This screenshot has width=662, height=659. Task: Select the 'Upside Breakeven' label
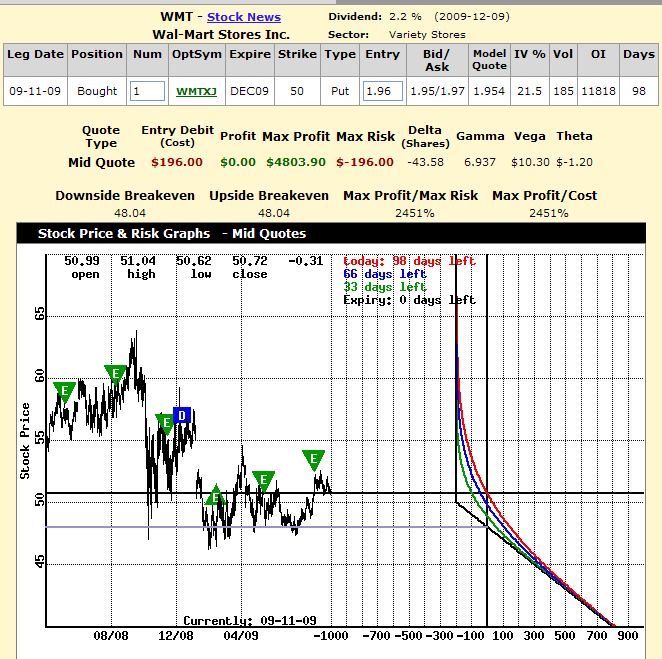click(269, 196)
